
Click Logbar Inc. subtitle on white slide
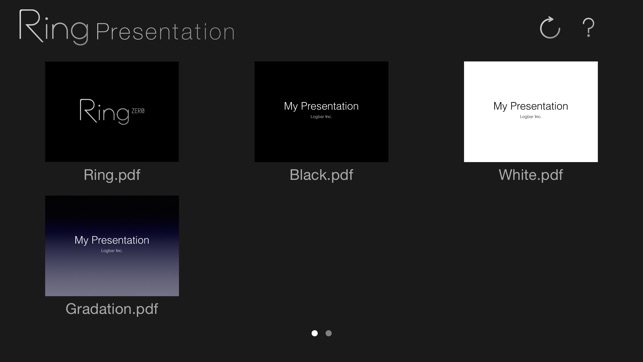[x=531, y=117]
